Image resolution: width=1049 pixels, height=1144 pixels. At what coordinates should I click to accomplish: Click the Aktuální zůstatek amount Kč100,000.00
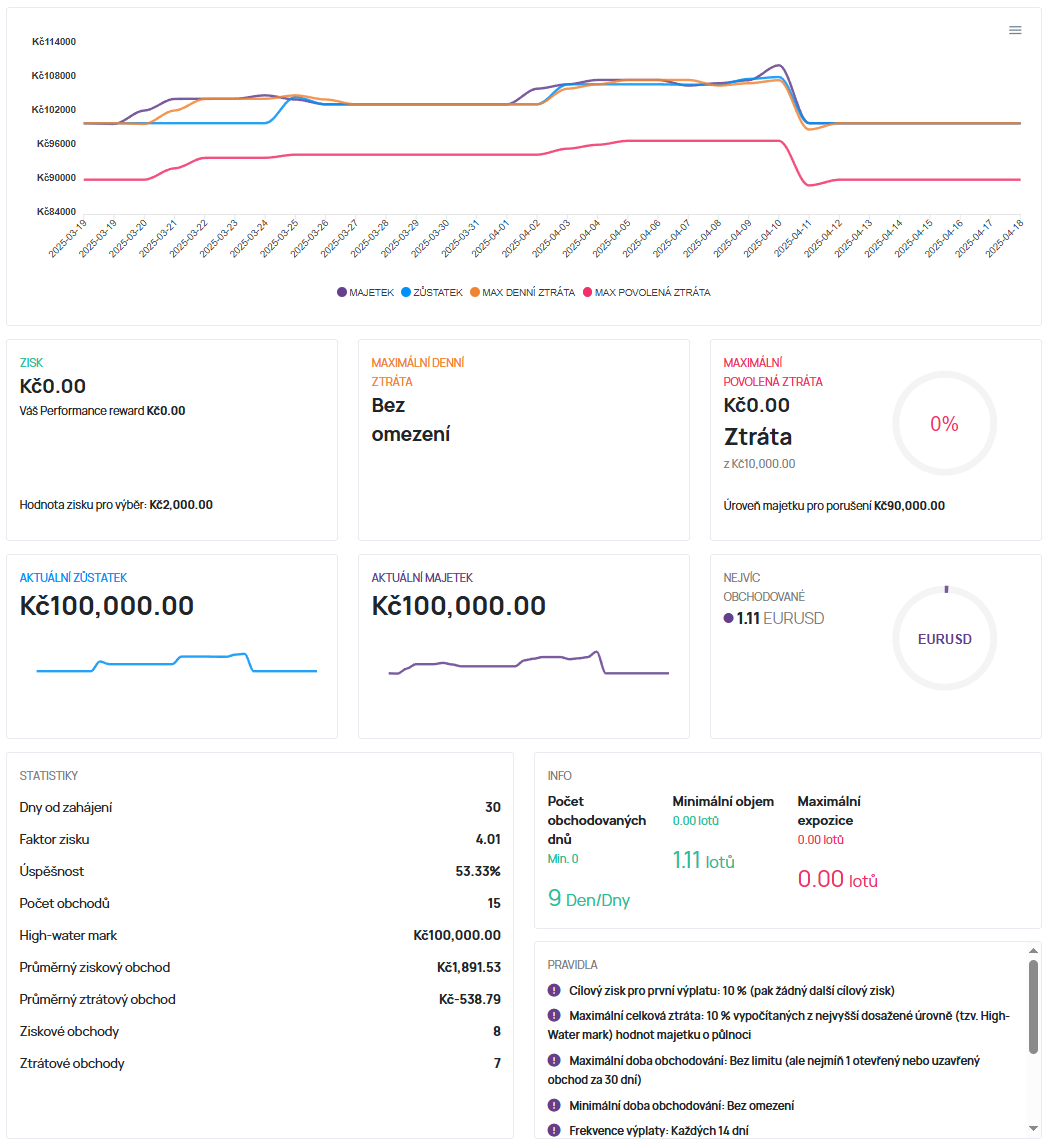tap(107, 606)
